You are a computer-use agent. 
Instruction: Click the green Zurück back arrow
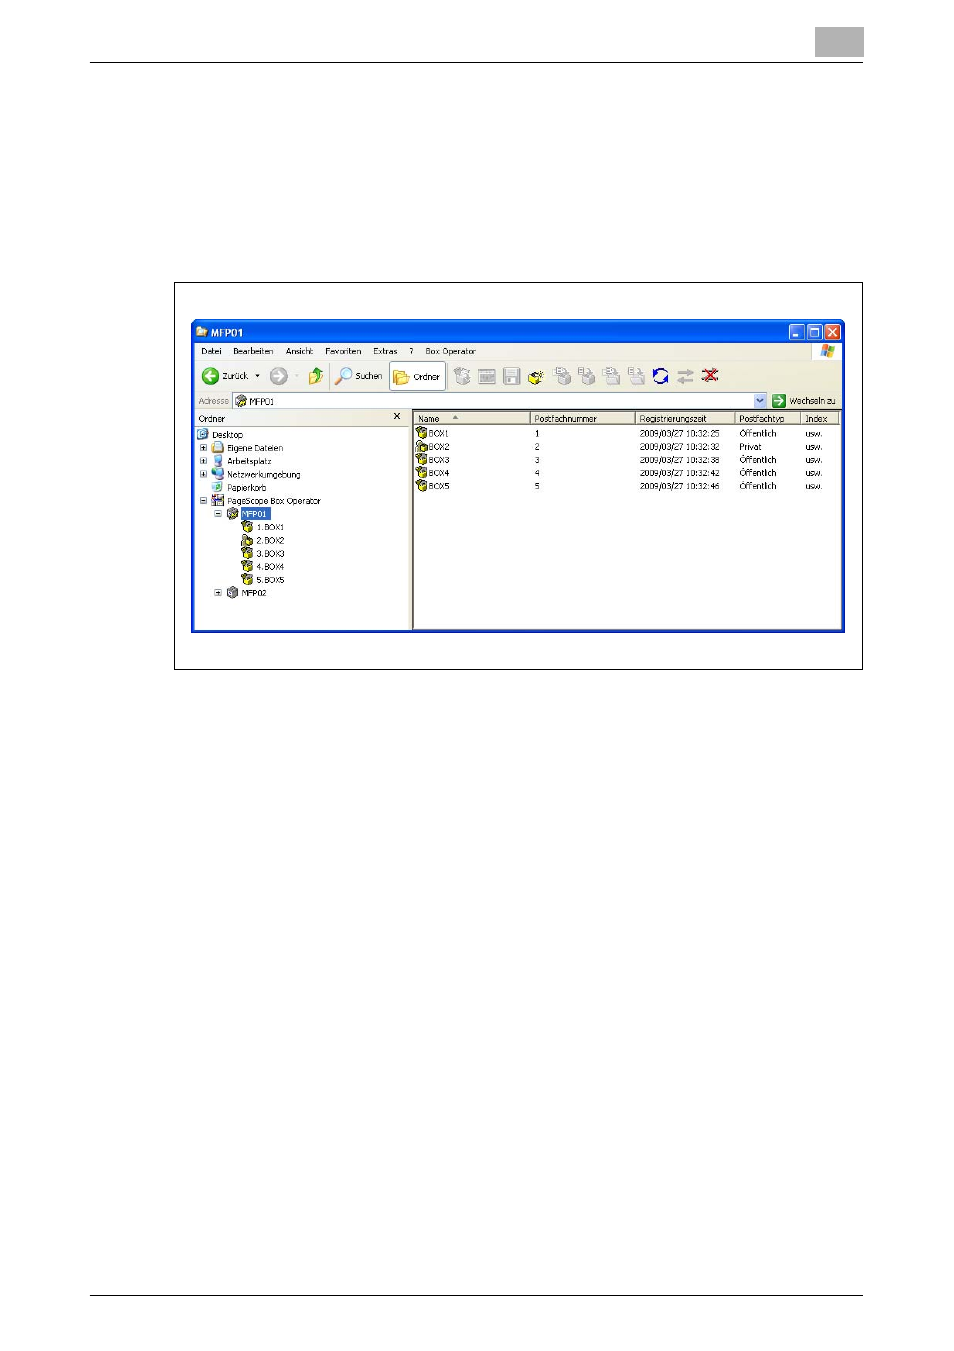210,376
